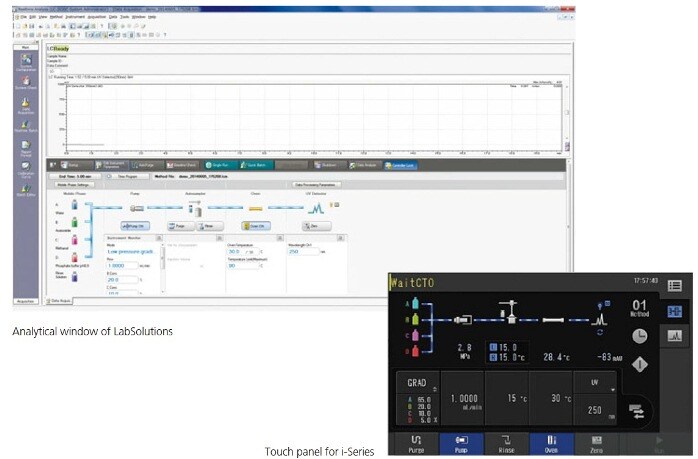Viewport: 698px width, 459px height.
Task: Toggle the Pump On button in LabSolutions
Action: [x=135, y=226]
